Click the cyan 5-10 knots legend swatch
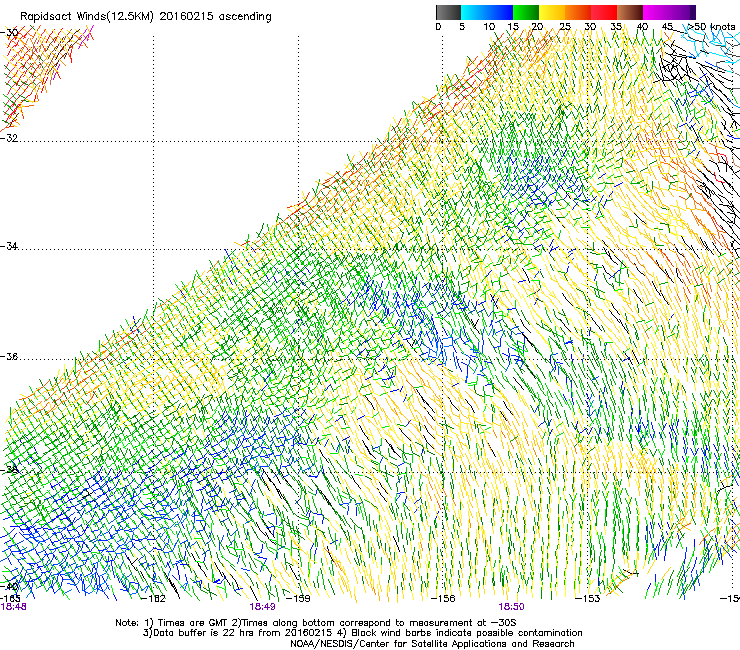 coord(473,12)
